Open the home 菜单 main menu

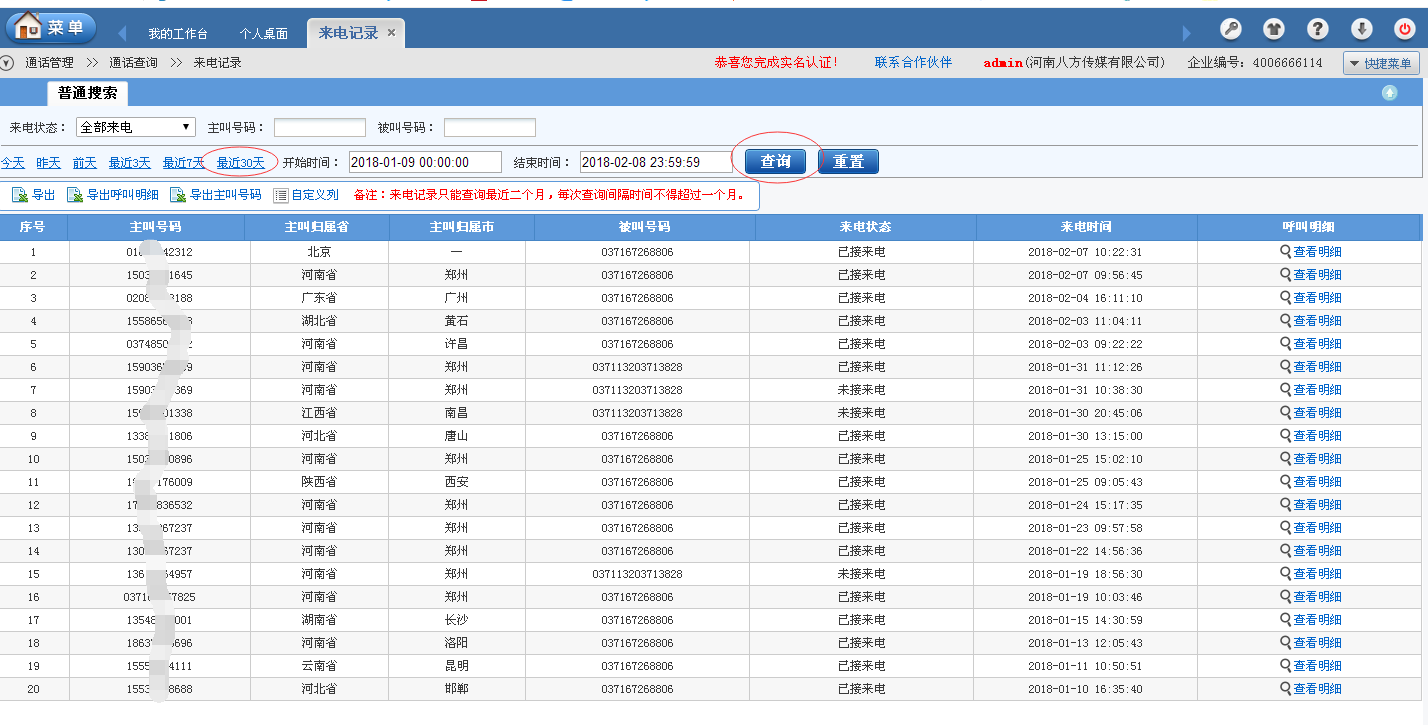pyautogui.click(x=52, y=28)
